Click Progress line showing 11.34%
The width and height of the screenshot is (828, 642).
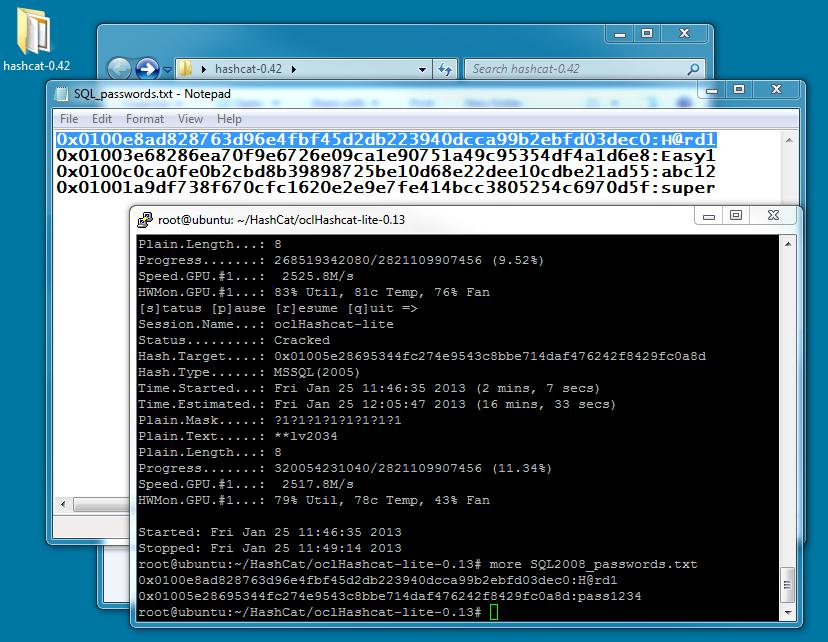345,468
